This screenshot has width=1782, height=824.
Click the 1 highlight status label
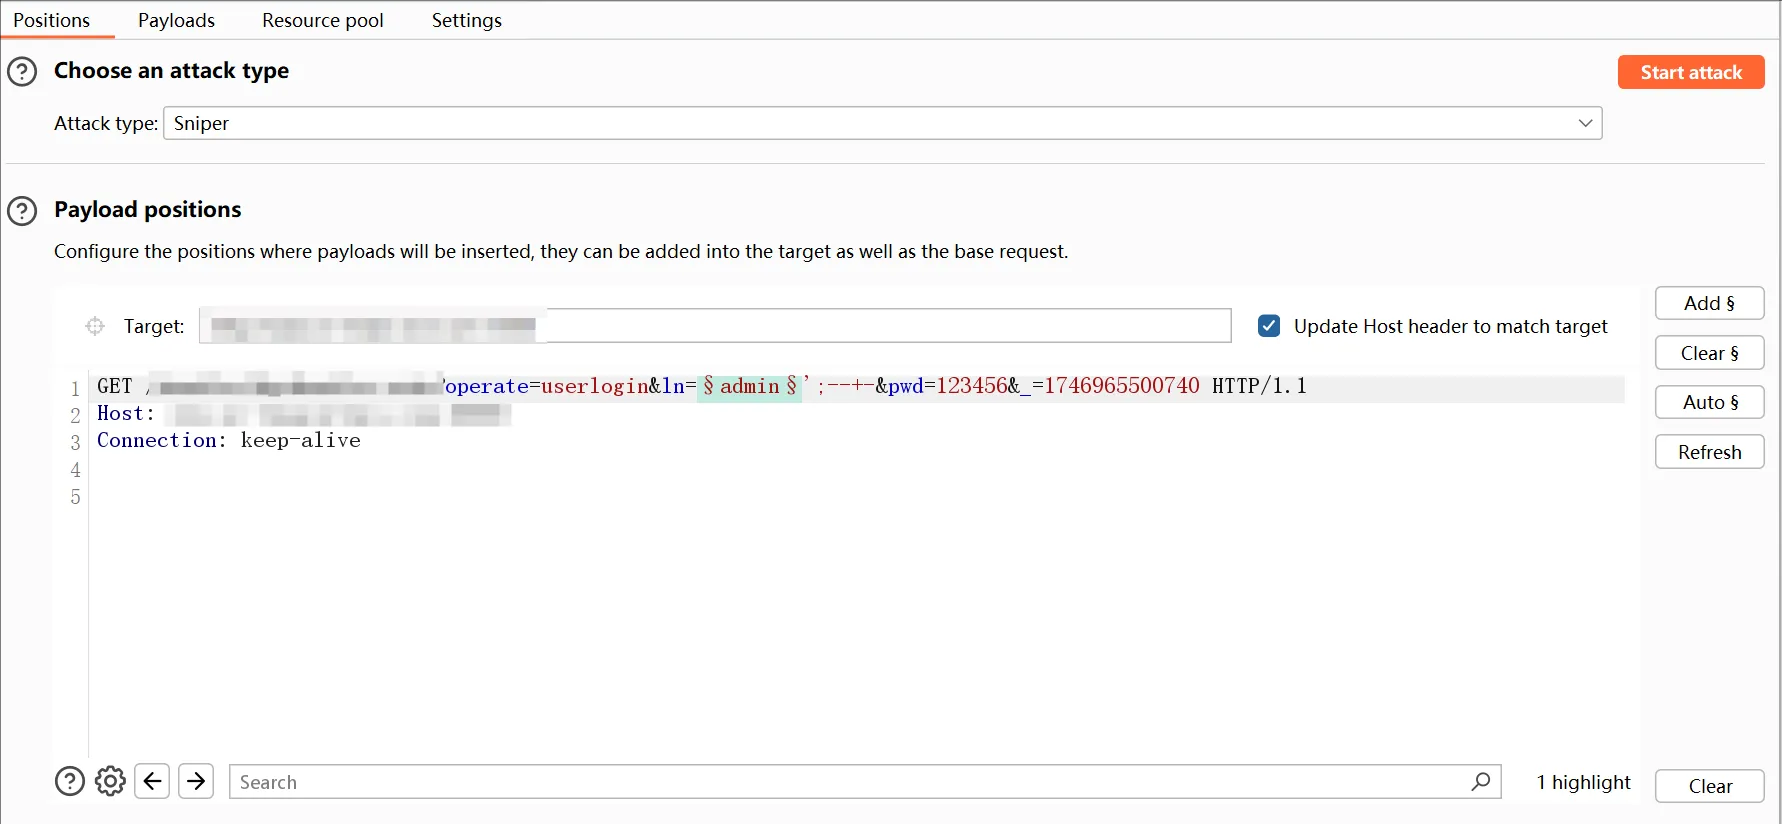1583,782
